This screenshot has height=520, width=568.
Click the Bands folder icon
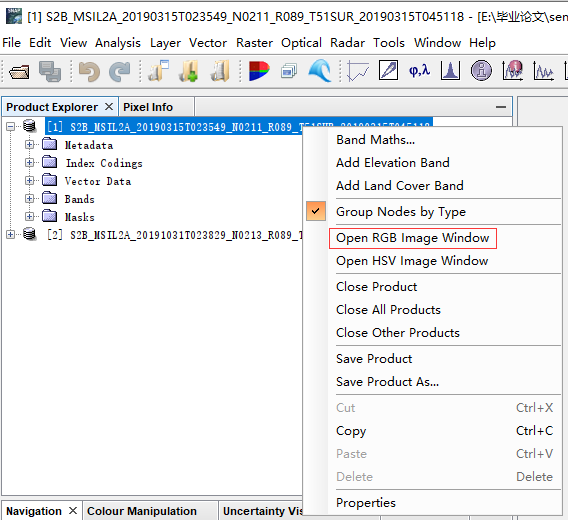tap(49, 198)
